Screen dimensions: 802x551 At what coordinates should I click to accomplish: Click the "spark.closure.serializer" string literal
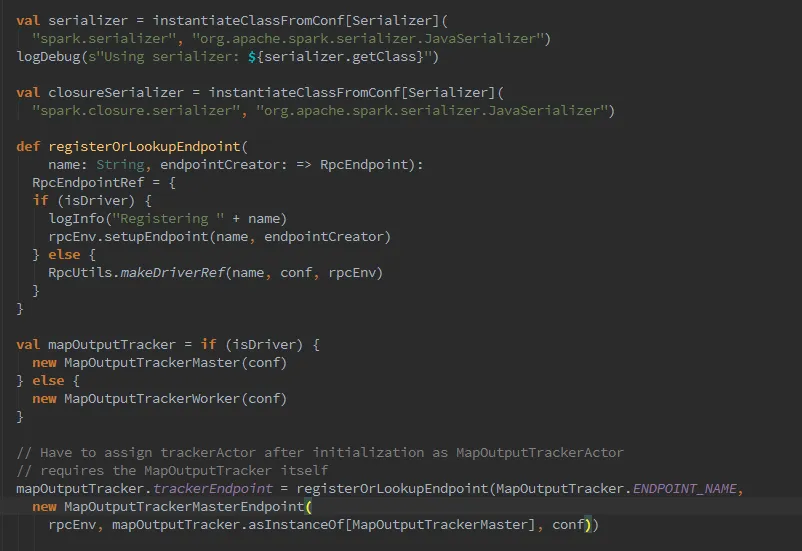(136, 111)
